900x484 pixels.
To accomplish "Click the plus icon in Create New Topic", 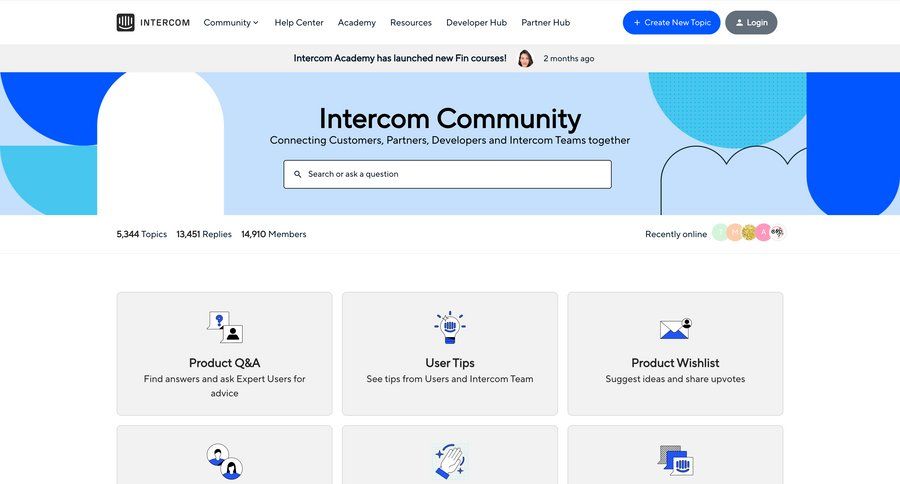I will pos(637,22).
